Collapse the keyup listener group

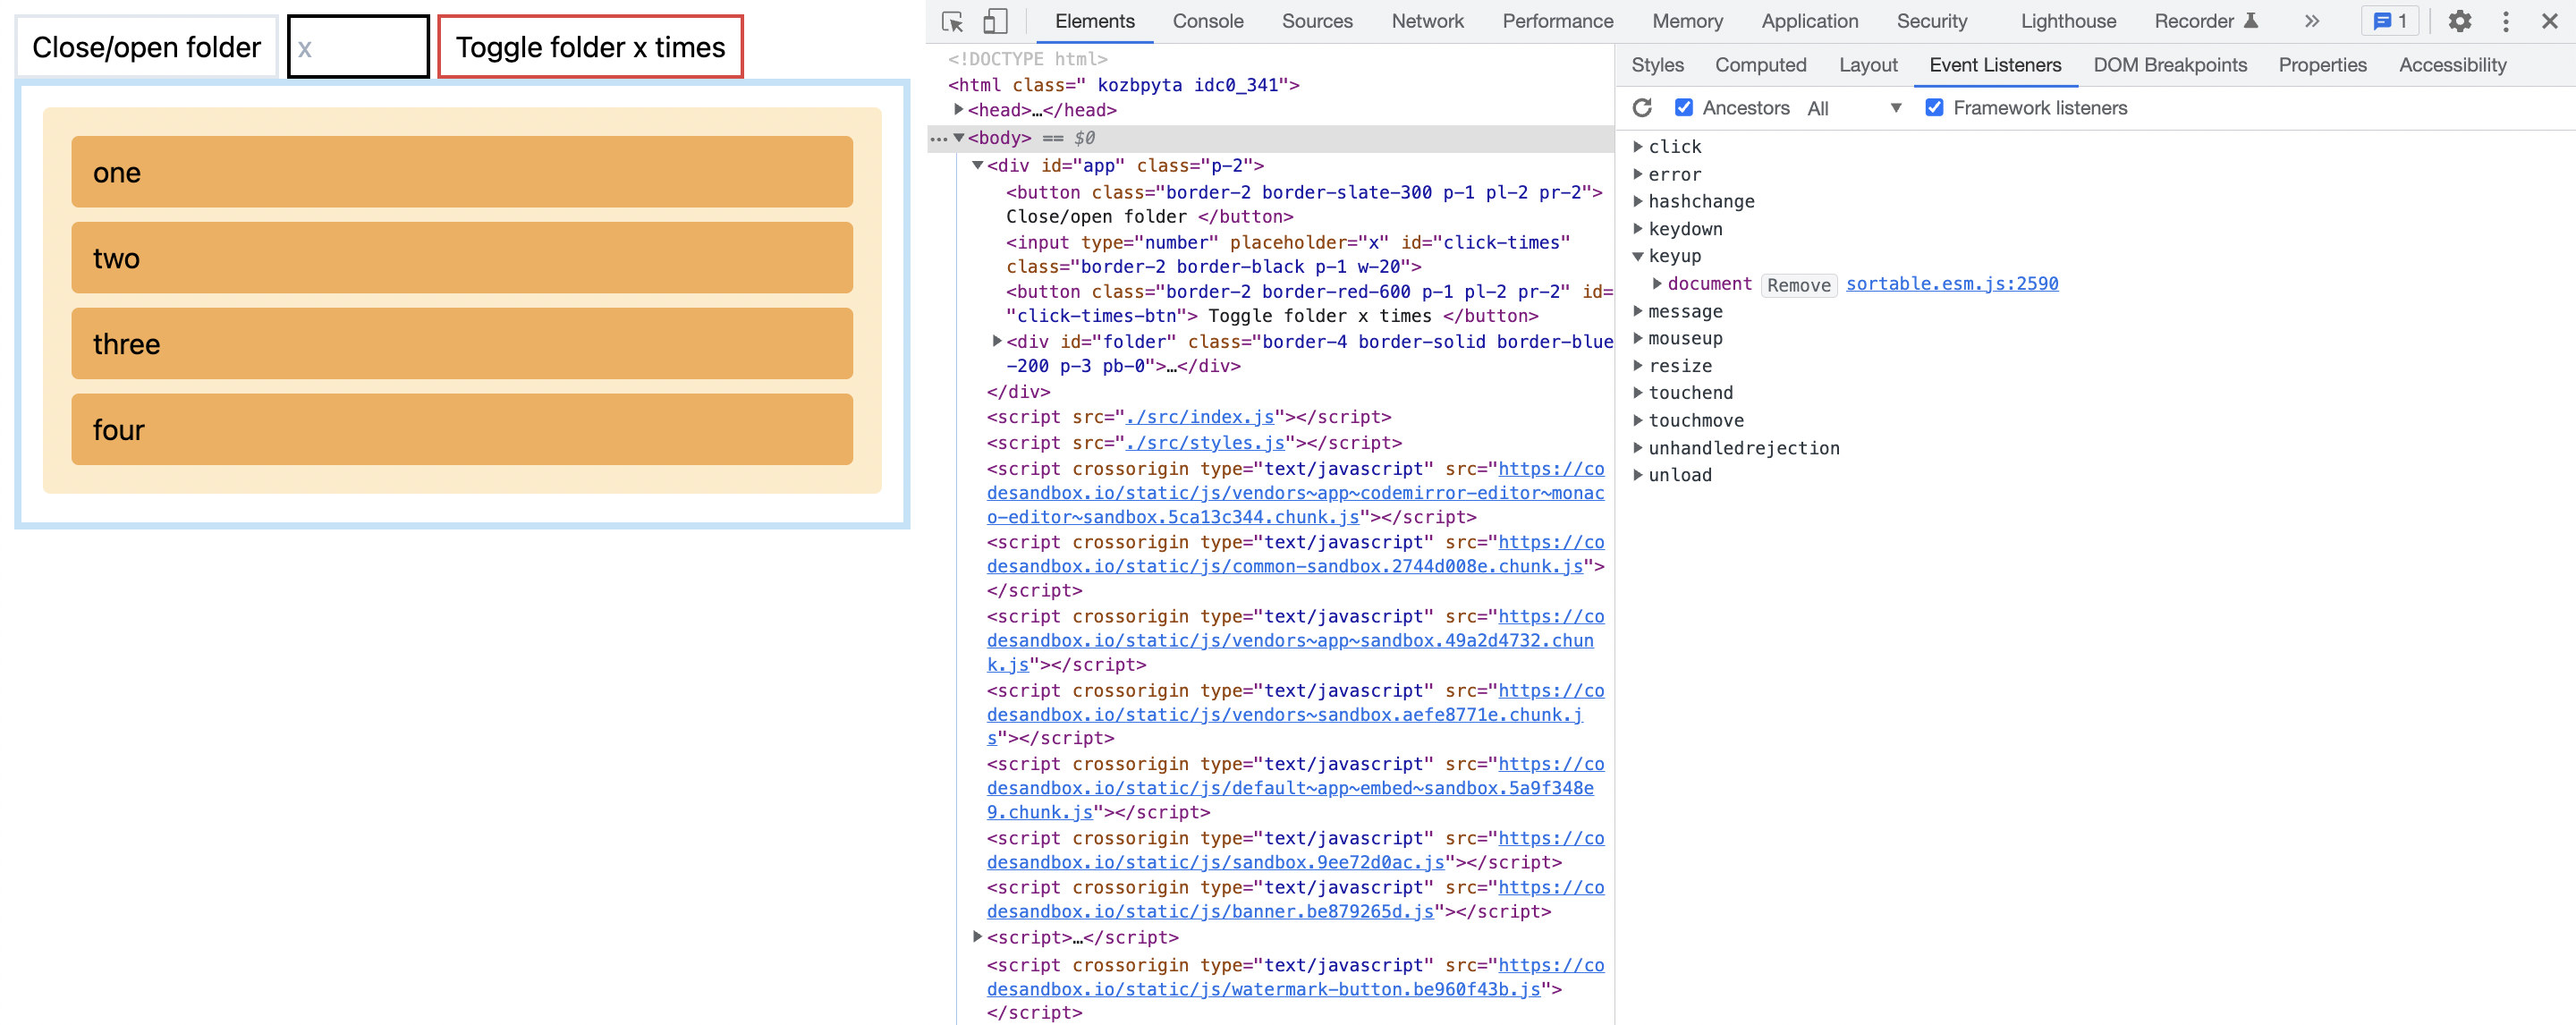click(x=1638, y=257)
